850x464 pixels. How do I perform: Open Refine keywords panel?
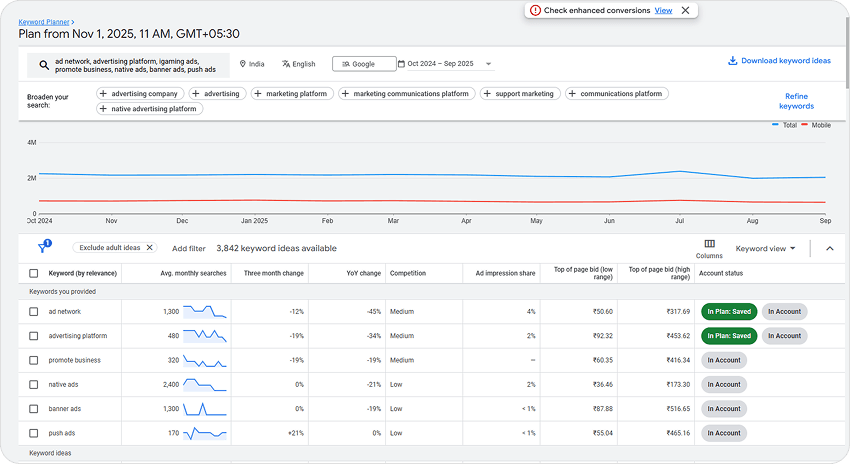click(796, 101)
